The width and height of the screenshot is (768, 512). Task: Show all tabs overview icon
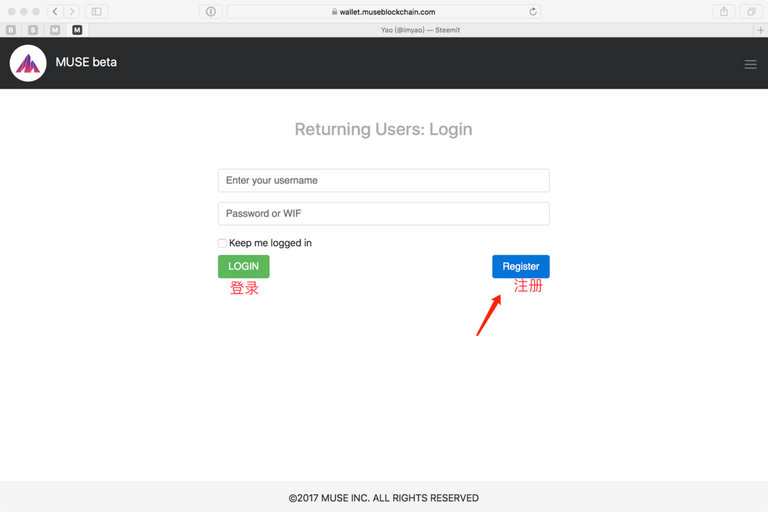(751, 11)
